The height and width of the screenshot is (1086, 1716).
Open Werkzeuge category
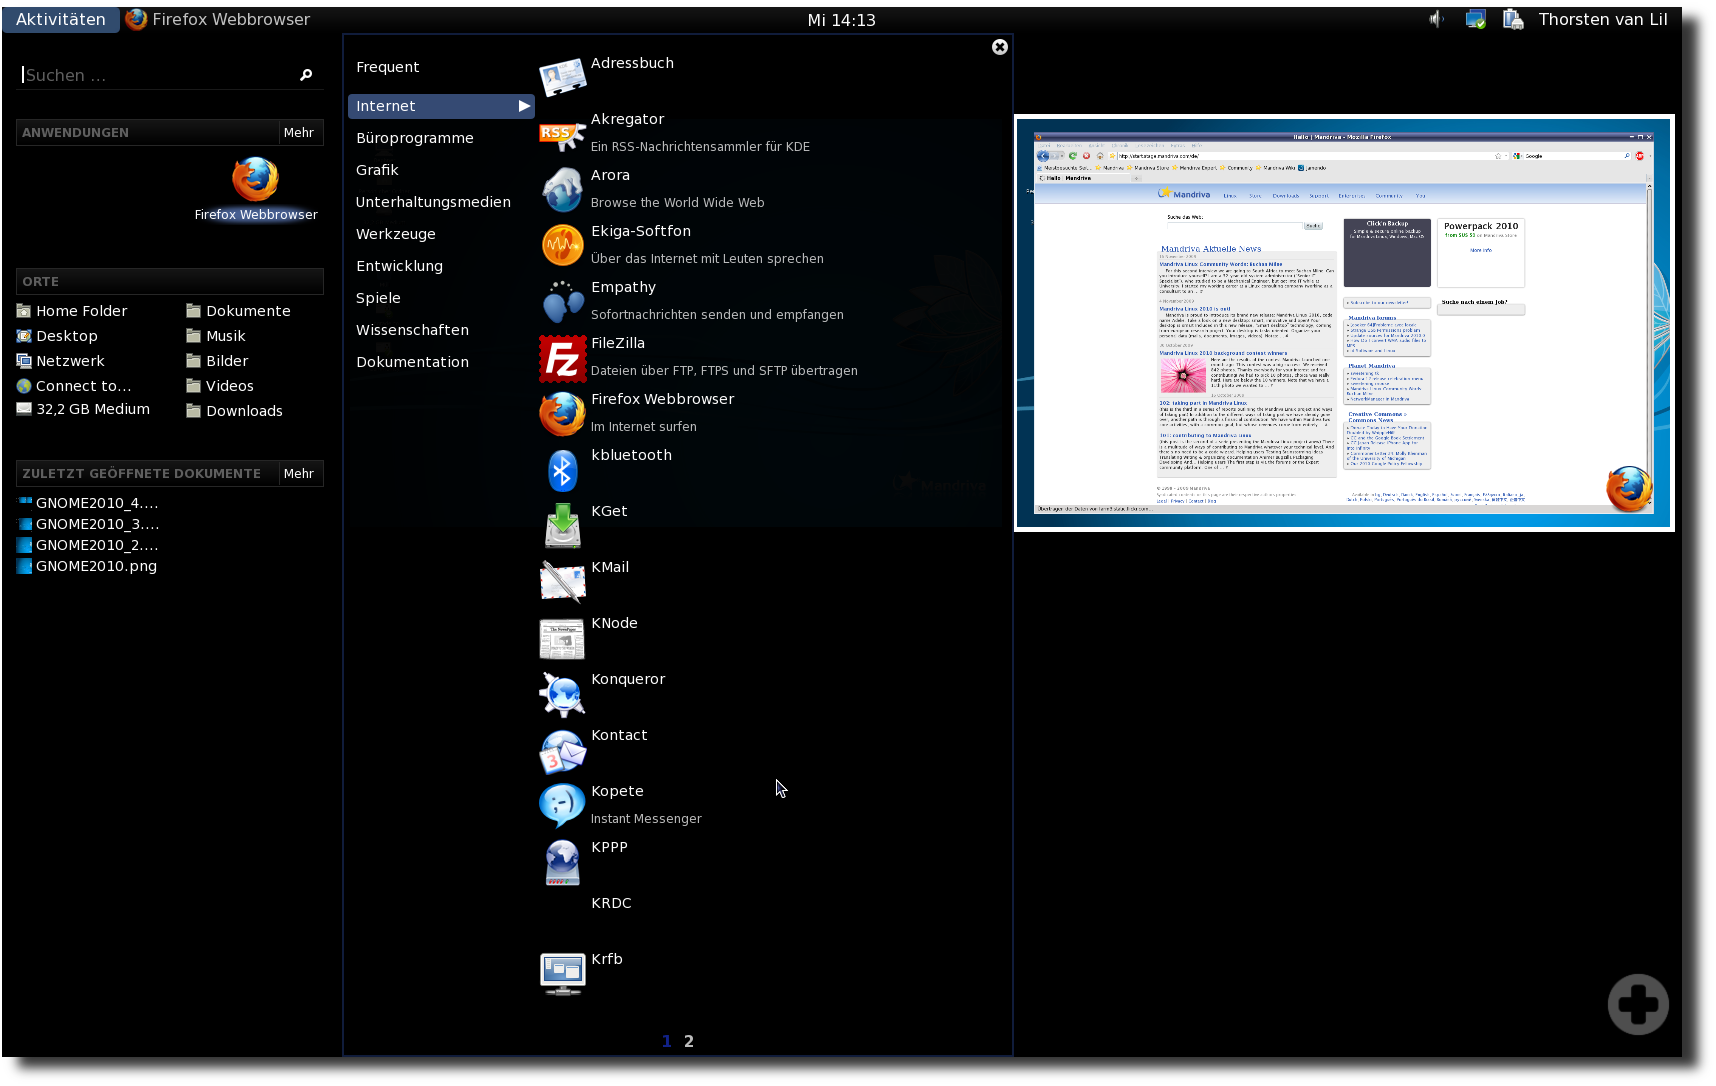pos(396,234)
